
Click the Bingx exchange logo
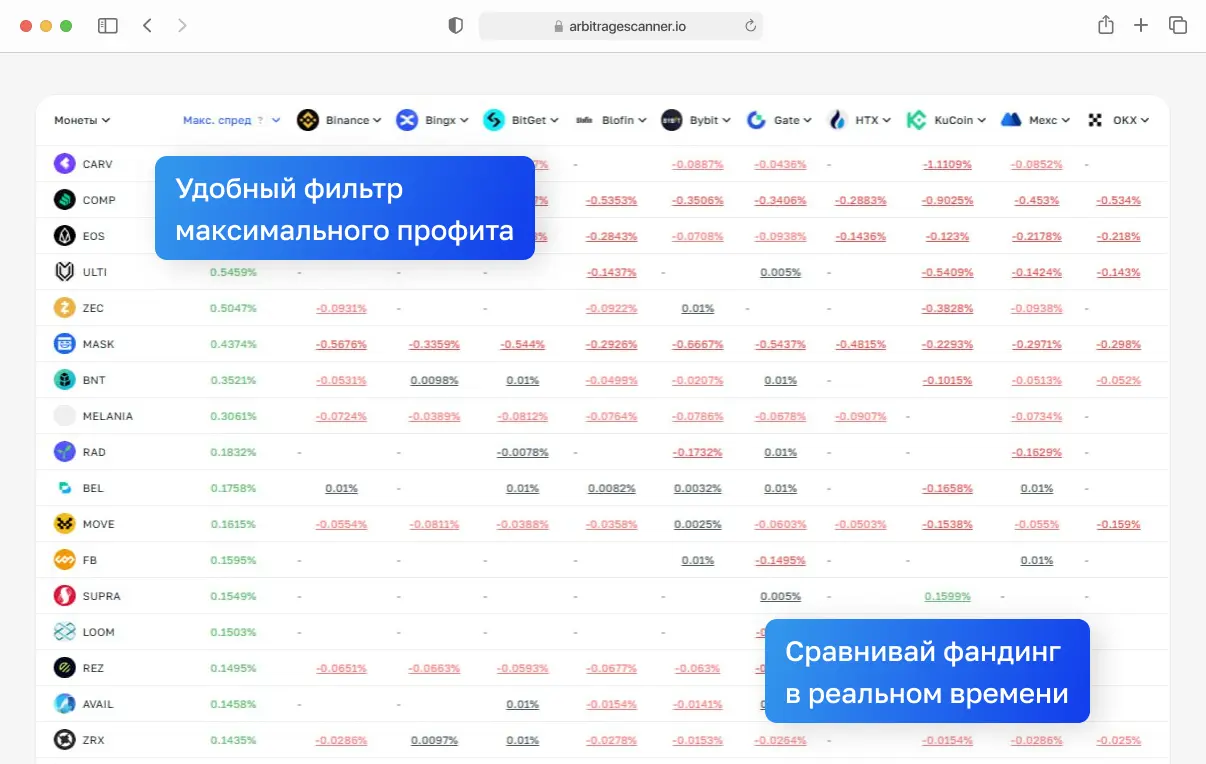pos(406,120)
